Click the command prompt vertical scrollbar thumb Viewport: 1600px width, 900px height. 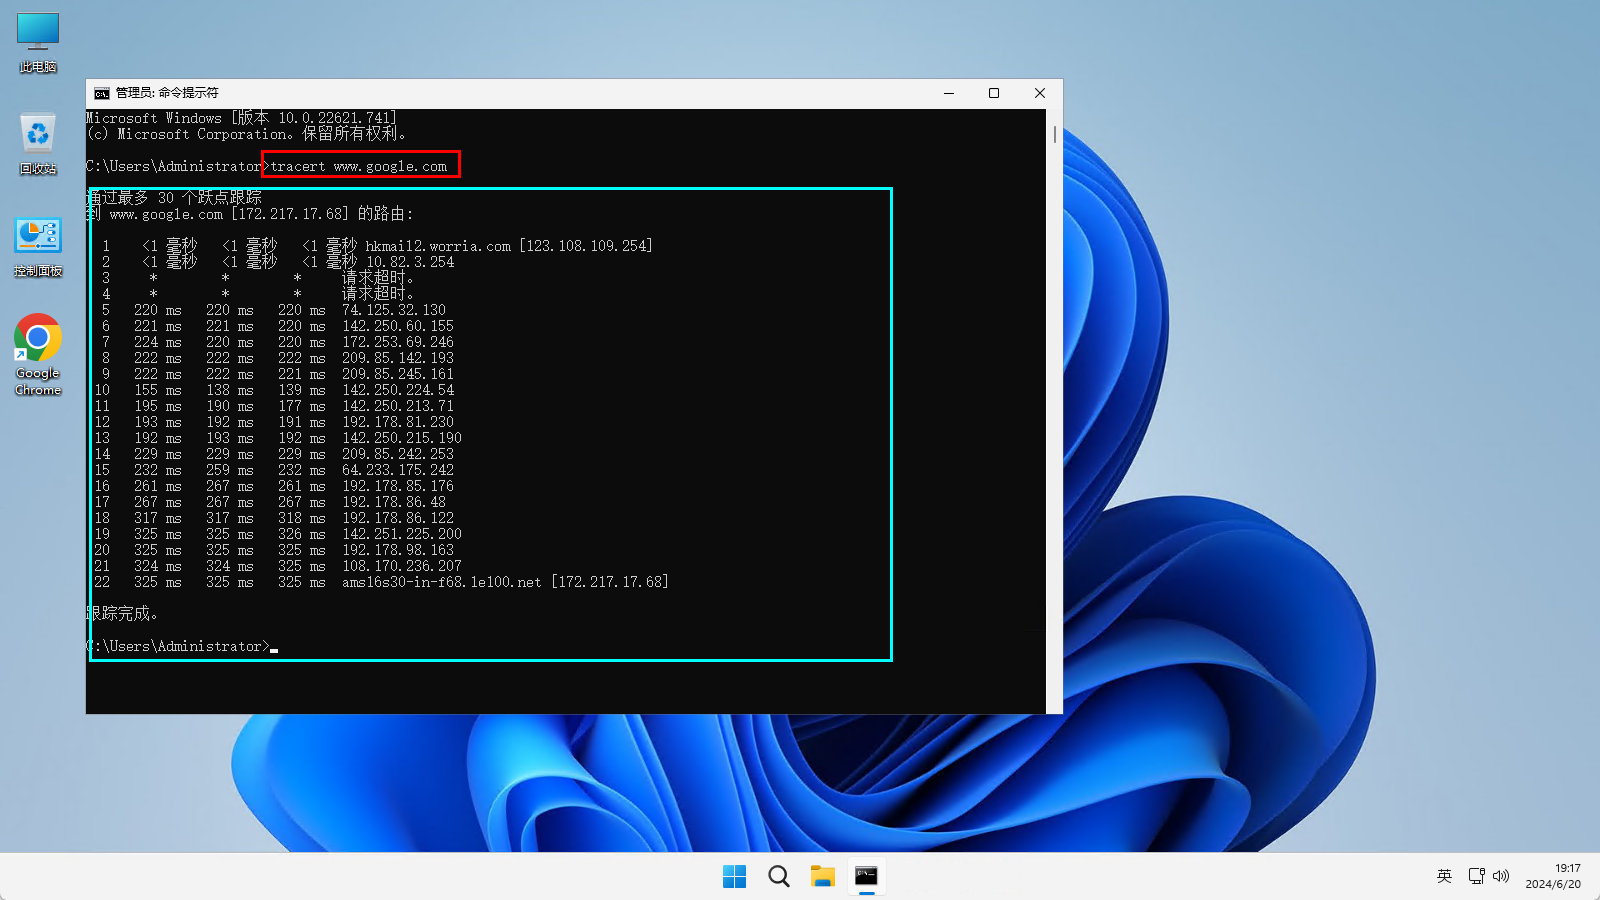[x=1055, y=133]
